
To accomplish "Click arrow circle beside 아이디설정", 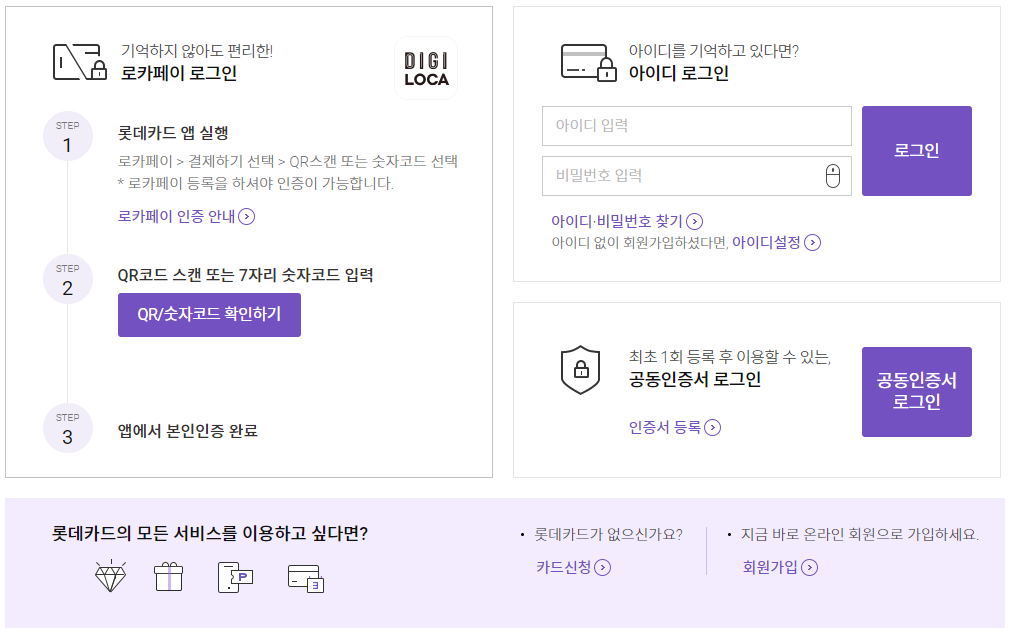I will (x=813, y=243).
